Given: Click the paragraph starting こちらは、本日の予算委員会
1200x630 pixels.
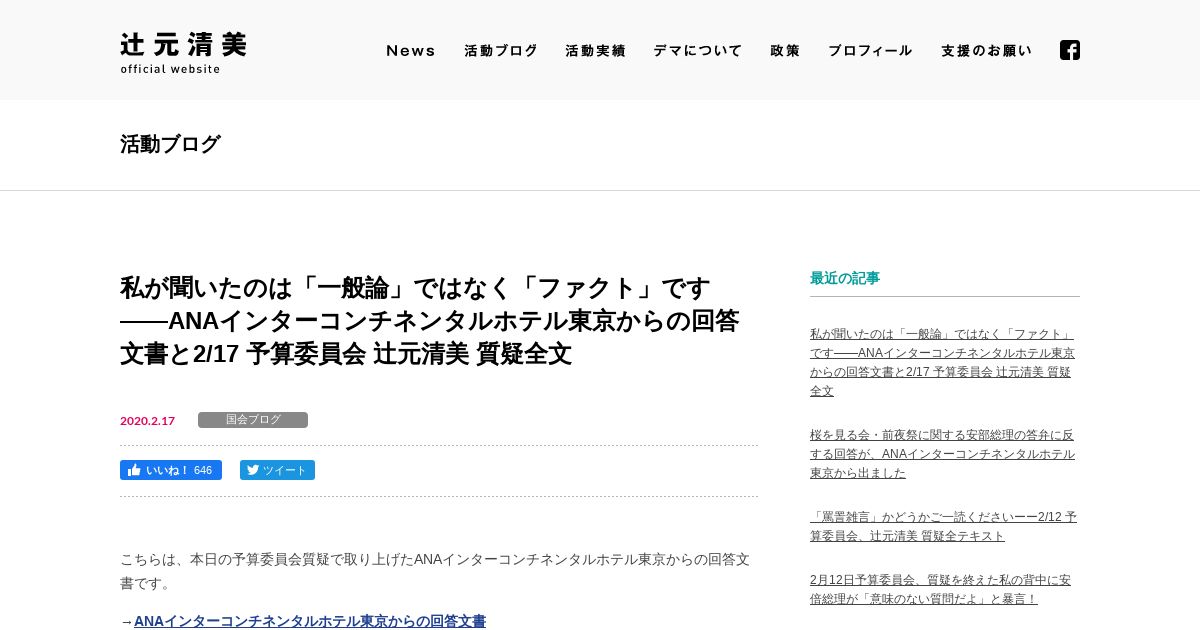Looking at the screenshot, I should pos(435,571).
